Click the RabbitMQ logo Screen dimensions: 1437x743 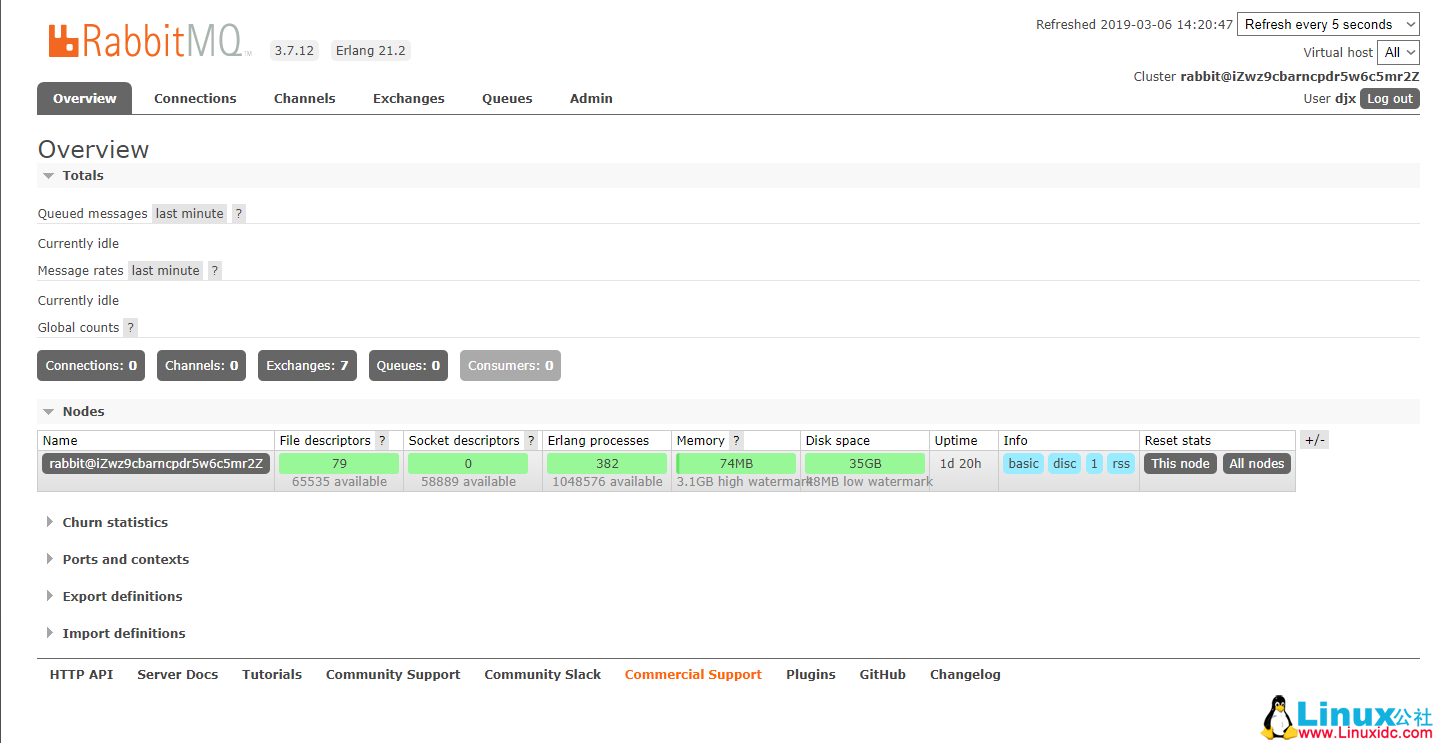[x=140, y=40]
